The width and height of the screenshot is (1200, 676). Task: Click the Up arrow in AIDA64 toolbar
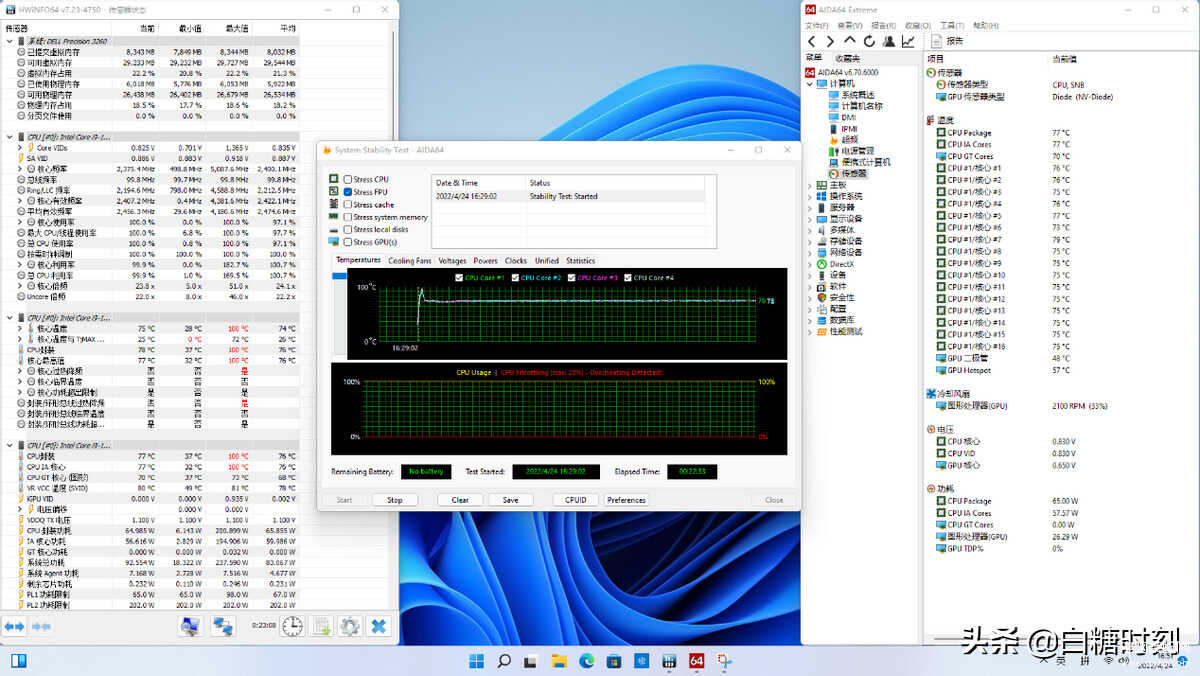pyautogui.click(x=850, y=41)
